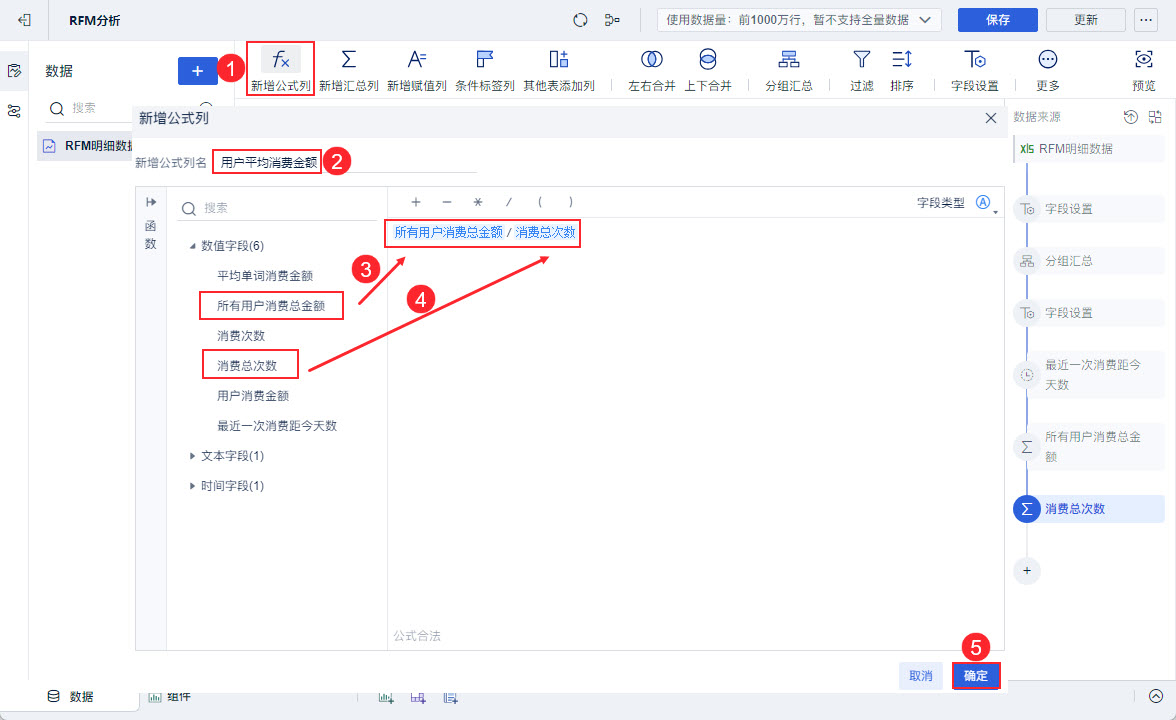Image resolution: width=1176 pixels, height=720 pixels.
Task: Click the 预览 preview icon
Action: click(x=1144, y=59)
